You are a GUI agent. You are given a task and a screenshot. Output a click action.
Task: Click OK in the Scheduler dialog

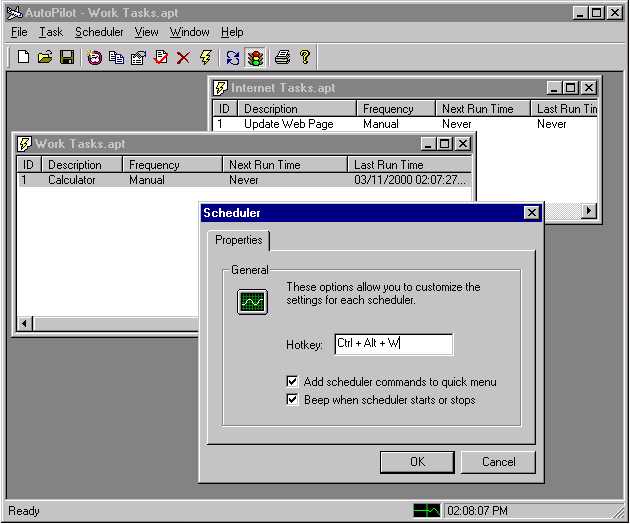pos(417,462)
